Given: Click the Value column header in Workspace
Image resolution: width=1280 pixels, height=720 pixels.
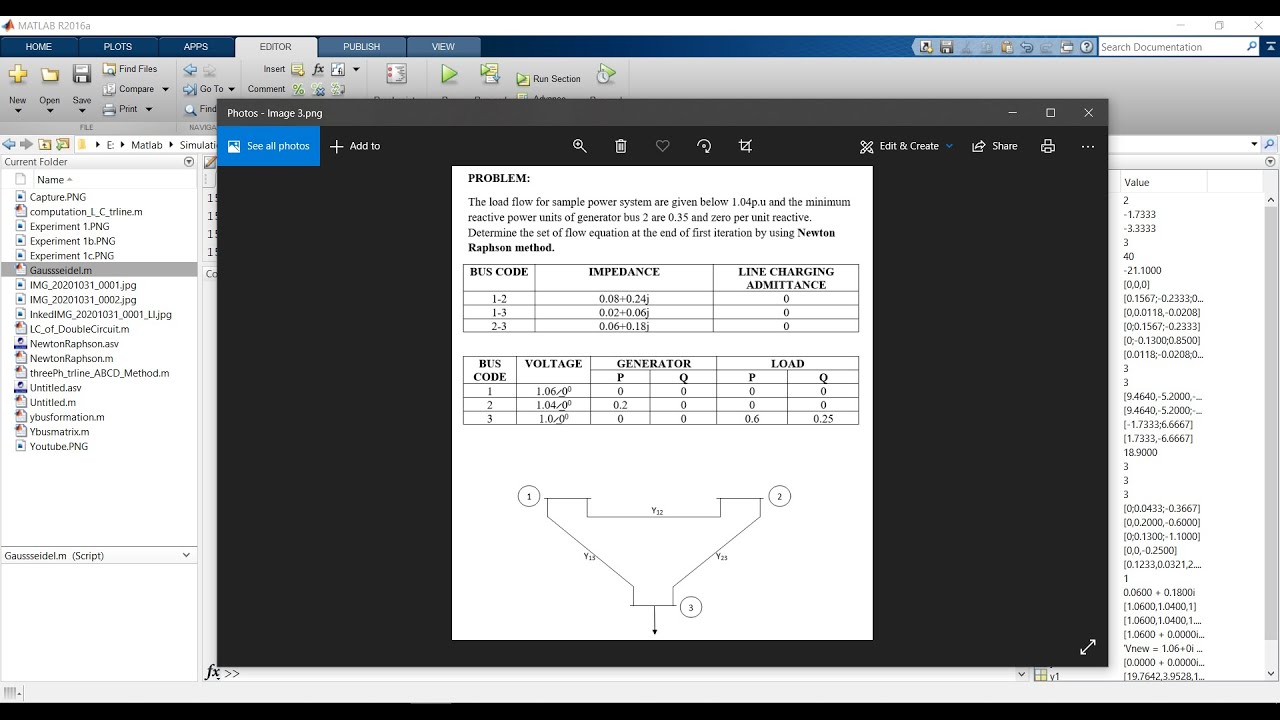Looking at the screenshot, I should 1163,182.
